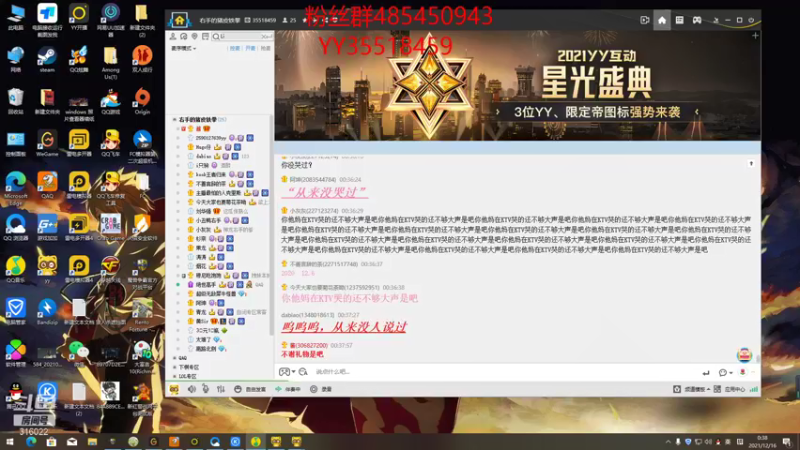Click the member list person icon in sidebar
The height and width of the screenshot is (450, 800).
173,37
